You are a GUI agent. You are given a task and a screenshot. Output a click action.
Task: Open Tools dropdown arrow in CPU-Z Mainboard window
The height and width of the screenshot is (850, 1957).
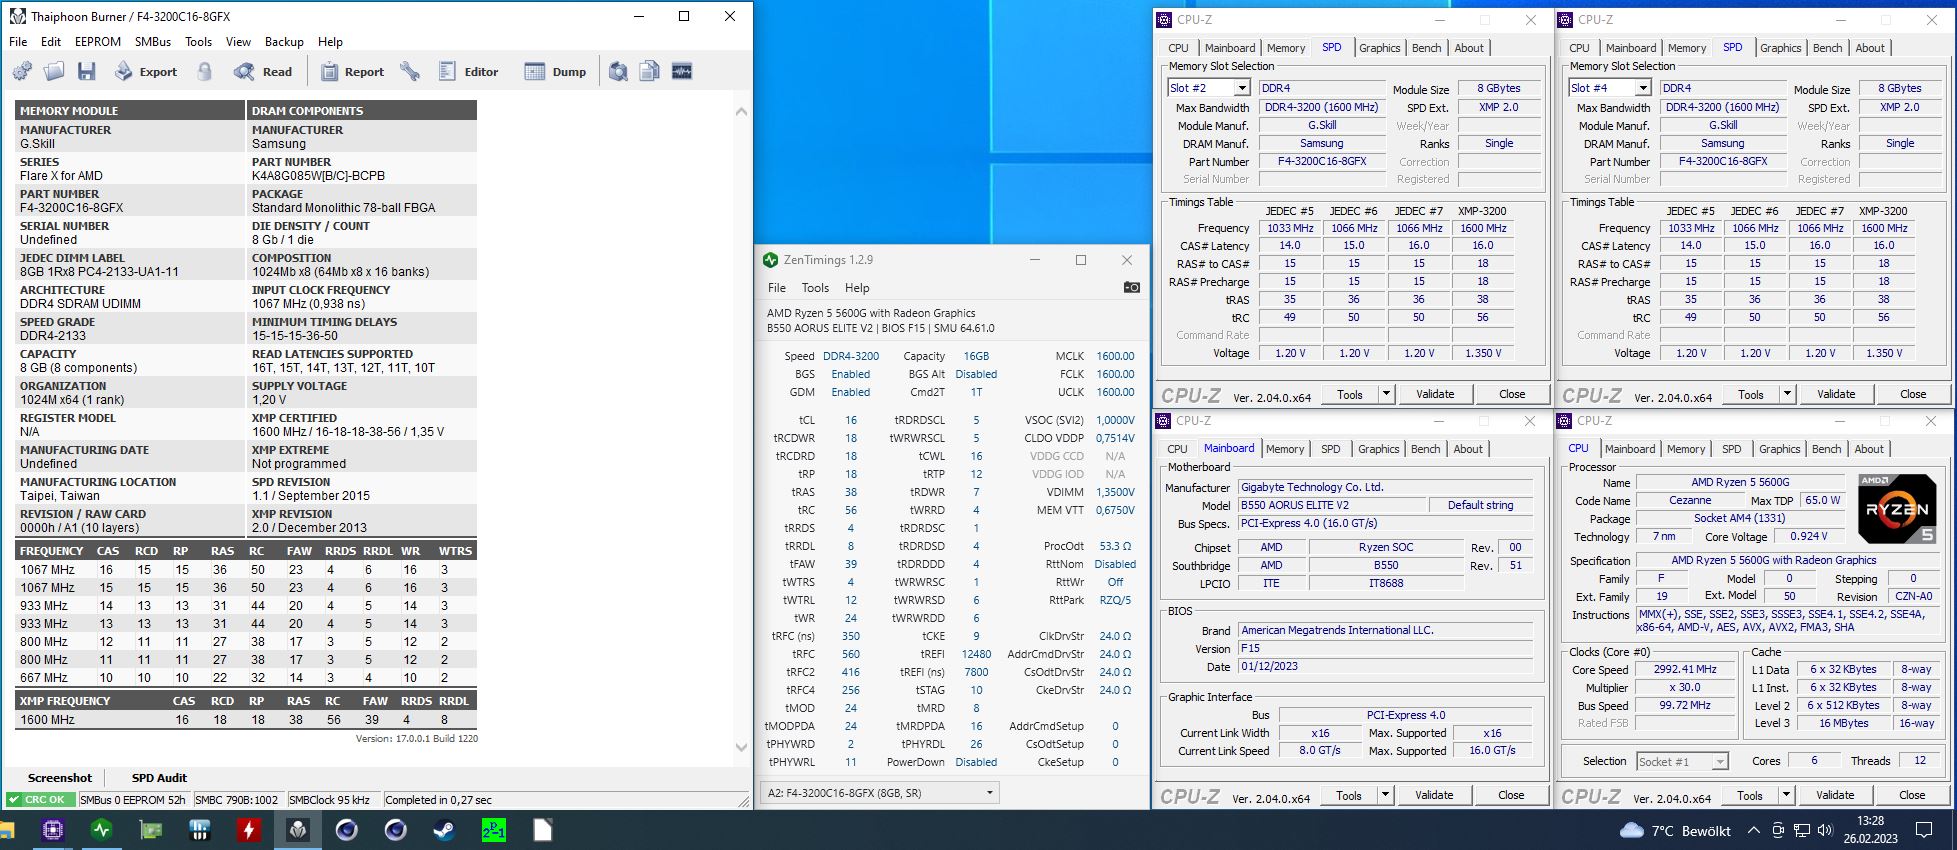coord(1385,795)
